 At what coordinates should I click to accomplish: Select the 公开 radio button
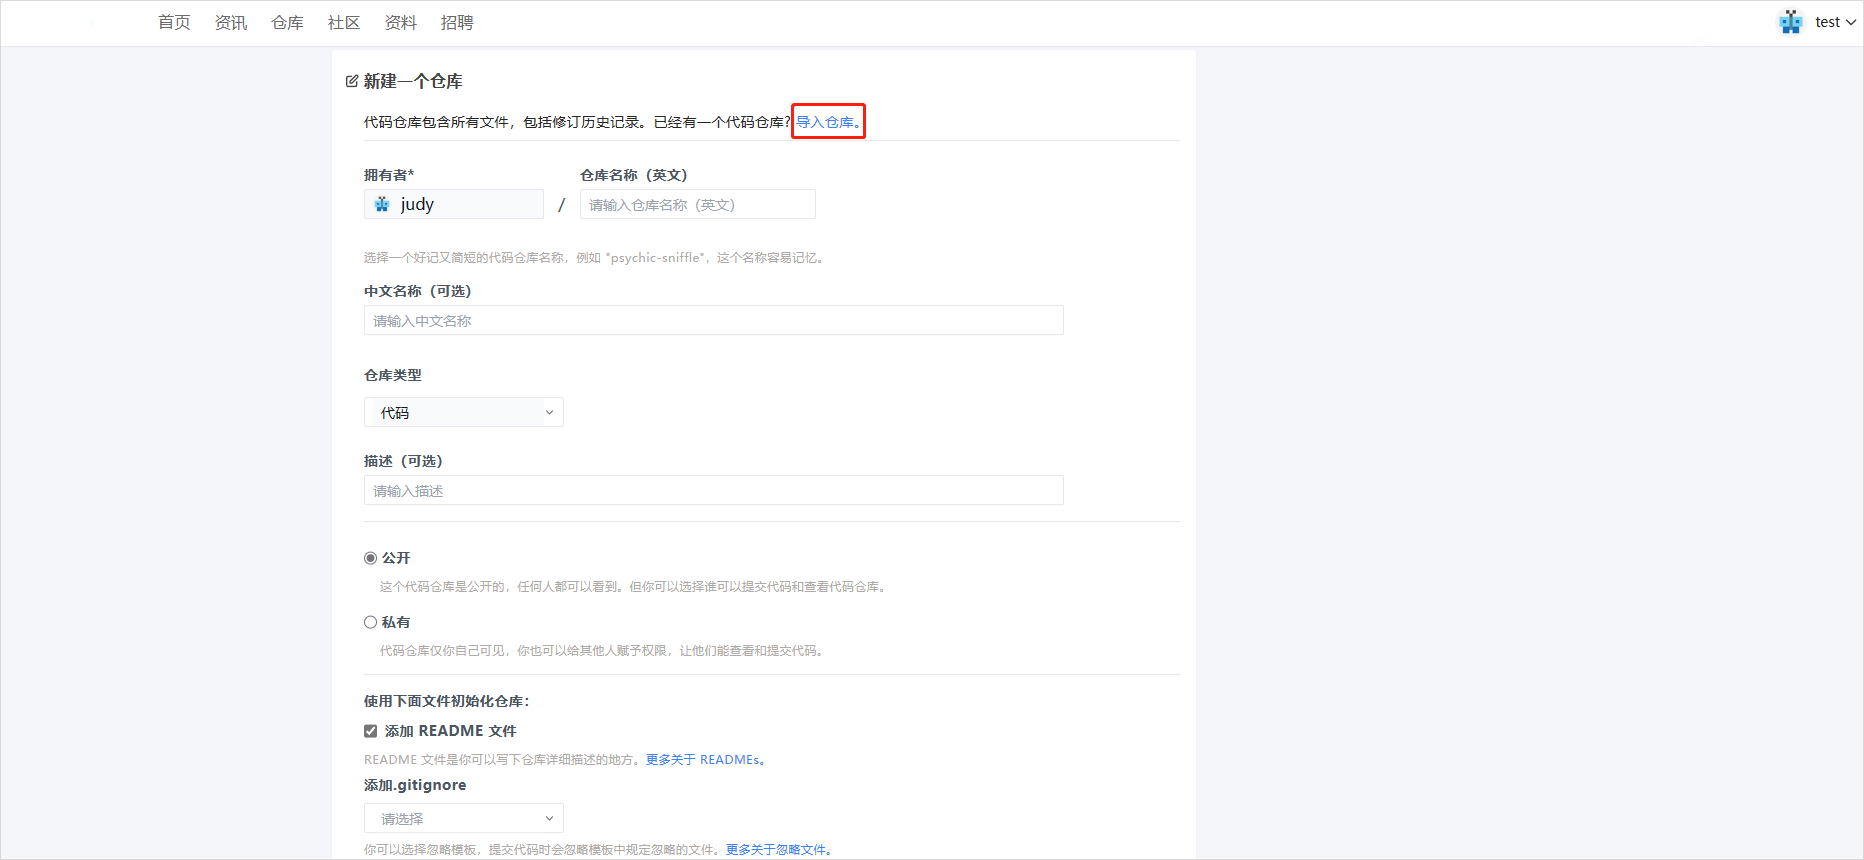click(x=371, y=558)
